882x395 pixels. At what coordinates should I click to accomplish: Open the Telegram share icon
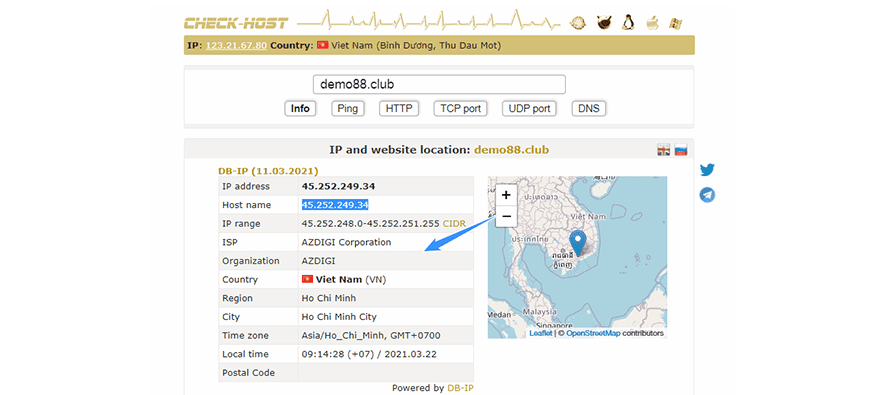point(707,195)
